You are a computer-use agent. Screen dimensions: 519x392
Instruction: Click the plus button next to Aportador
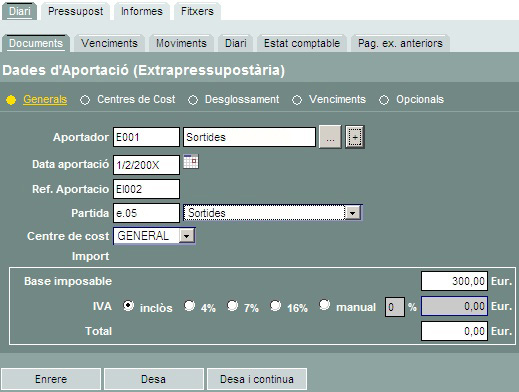coord(355,137)
